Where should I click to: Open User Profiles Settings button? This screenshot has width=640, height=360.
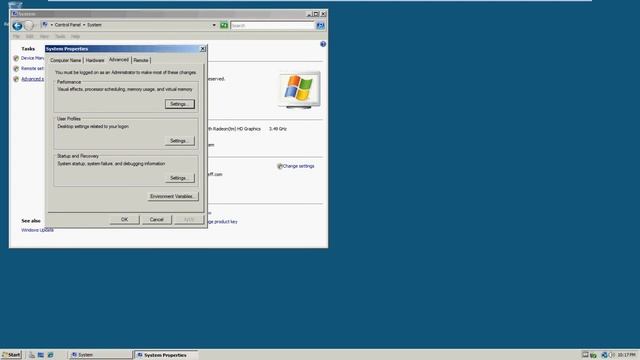[180, 141]
